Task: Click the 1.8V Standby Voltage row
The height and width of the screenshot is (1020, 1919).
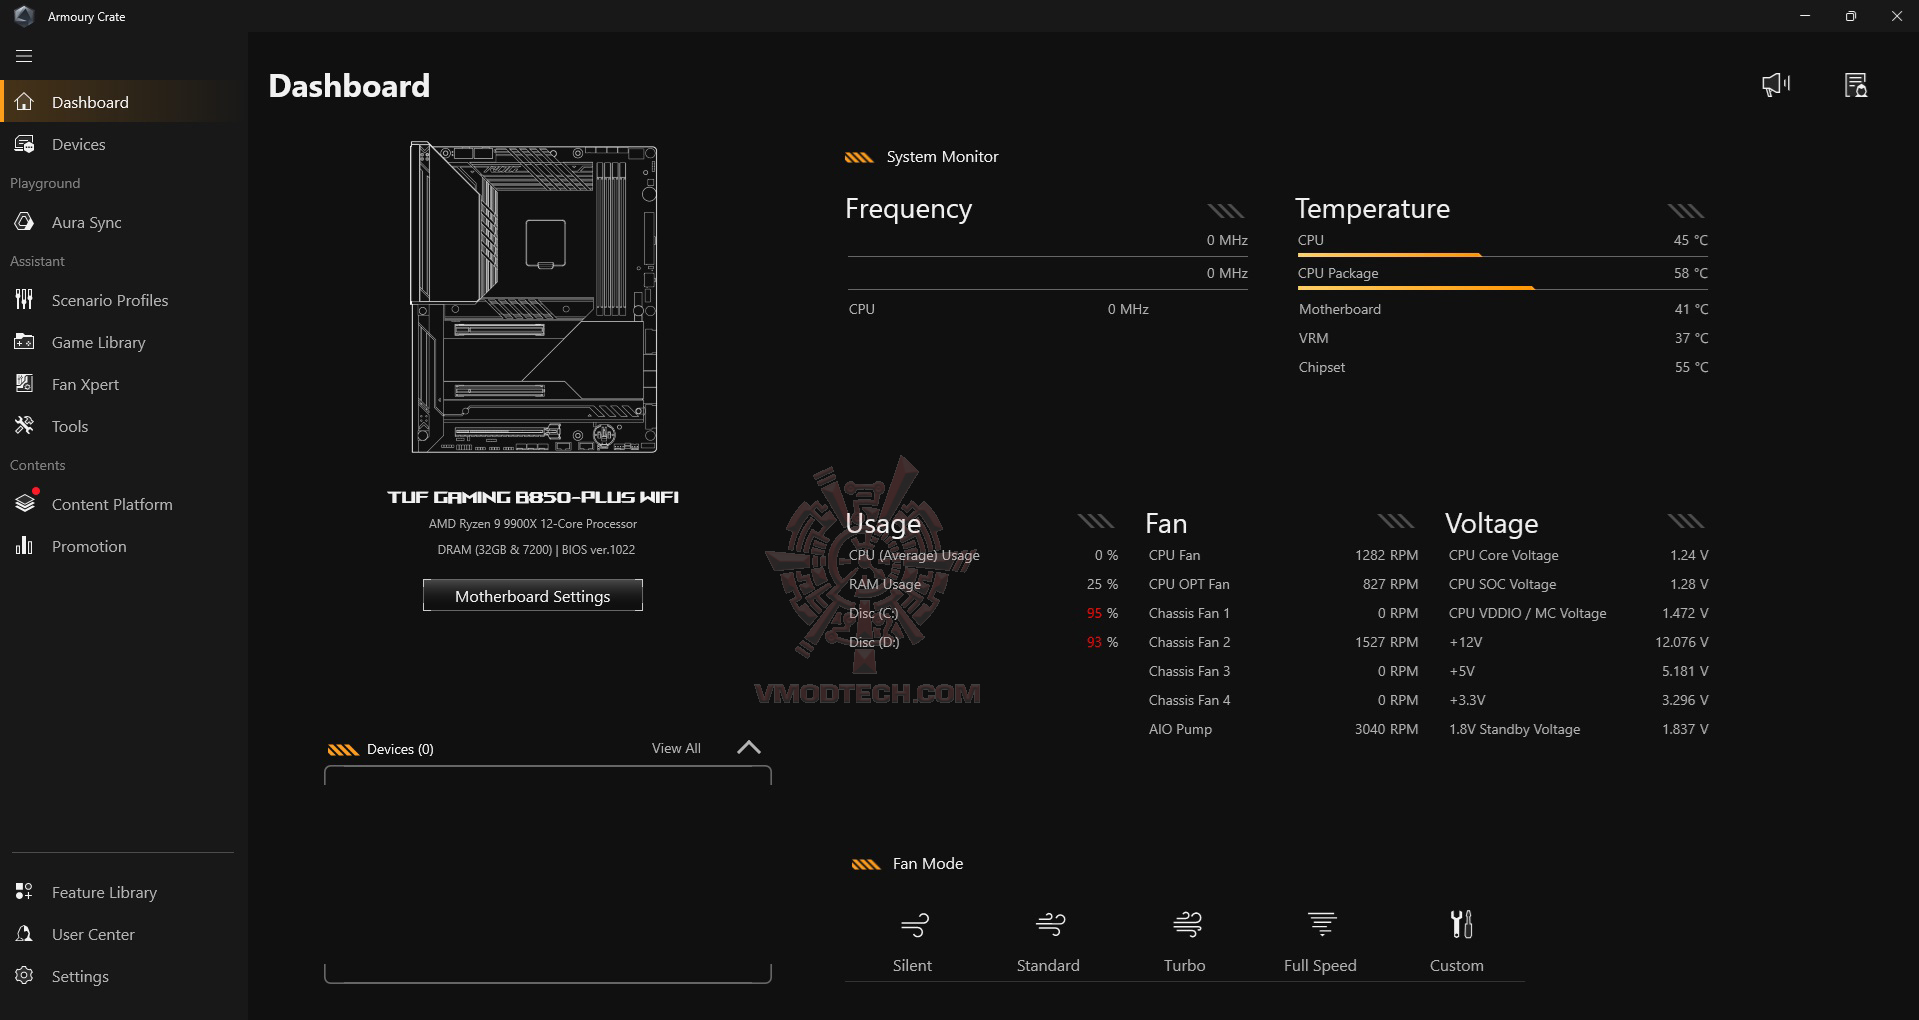Action: pyautogui.click(x=1578, y=729)
